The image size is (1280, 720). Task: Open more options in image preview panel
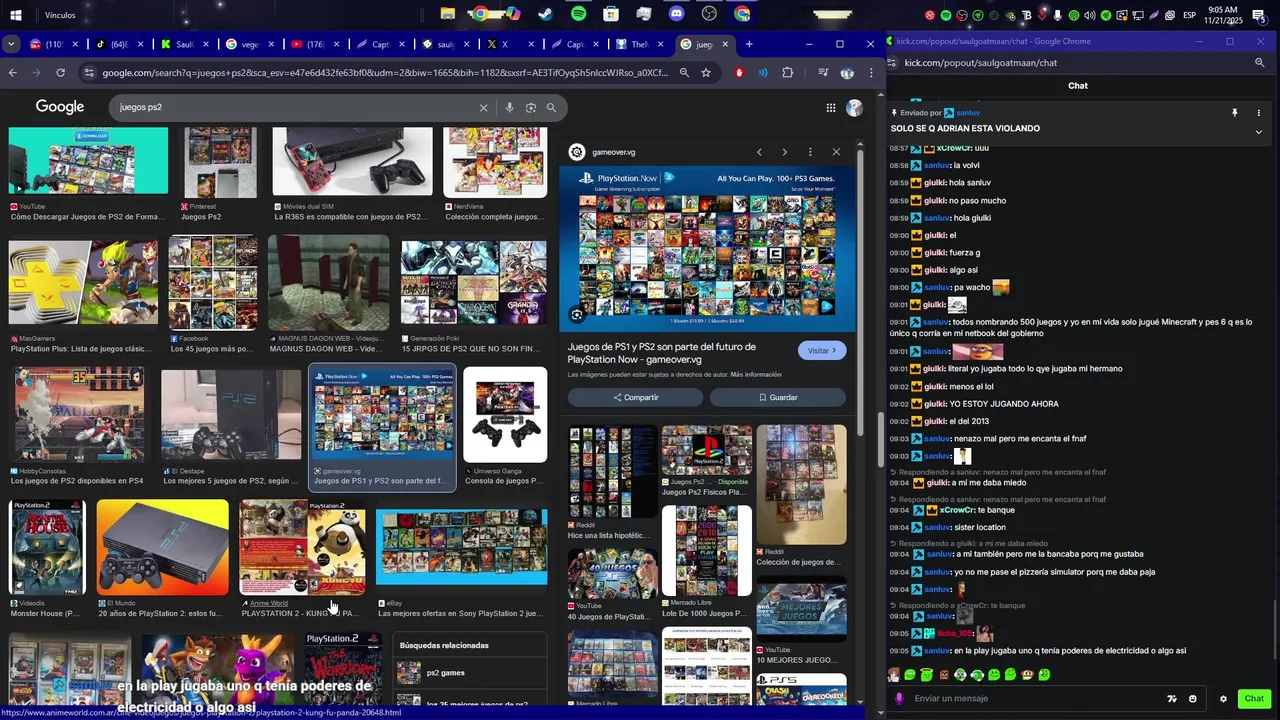[x=810, y=152]
